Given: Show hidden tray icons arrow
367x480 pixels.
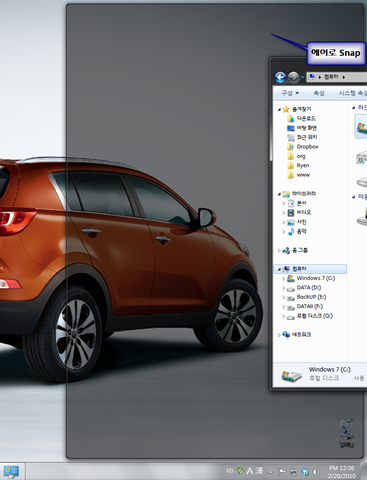Looking at the screenshot, I should [x=271, y=472].
